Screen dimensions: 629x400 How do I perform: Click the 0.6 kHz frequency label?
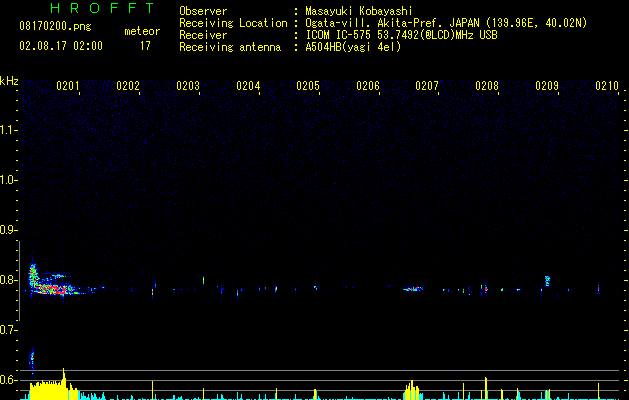[9, 380]
